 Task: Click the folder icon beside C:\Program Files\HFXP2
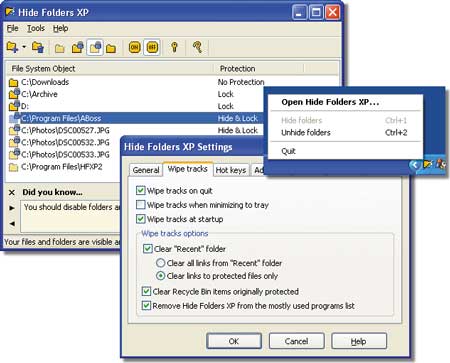point(13,167)
